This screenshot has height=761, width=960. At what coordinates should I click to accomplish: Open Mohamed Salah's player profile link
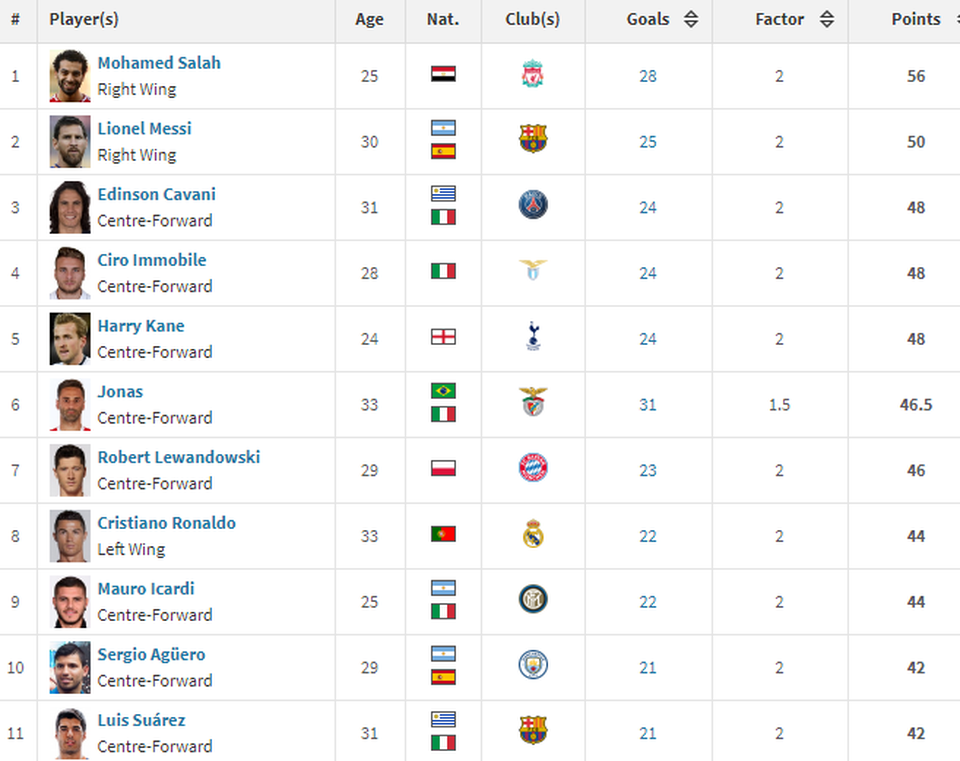[159, 63]
